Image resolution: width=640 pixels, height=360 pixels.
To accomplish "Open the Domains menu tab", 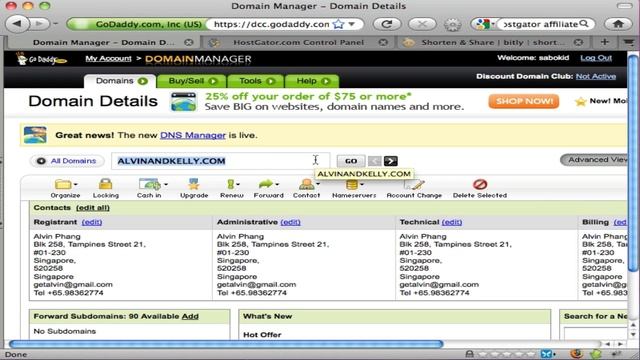I will click(120, 81).
